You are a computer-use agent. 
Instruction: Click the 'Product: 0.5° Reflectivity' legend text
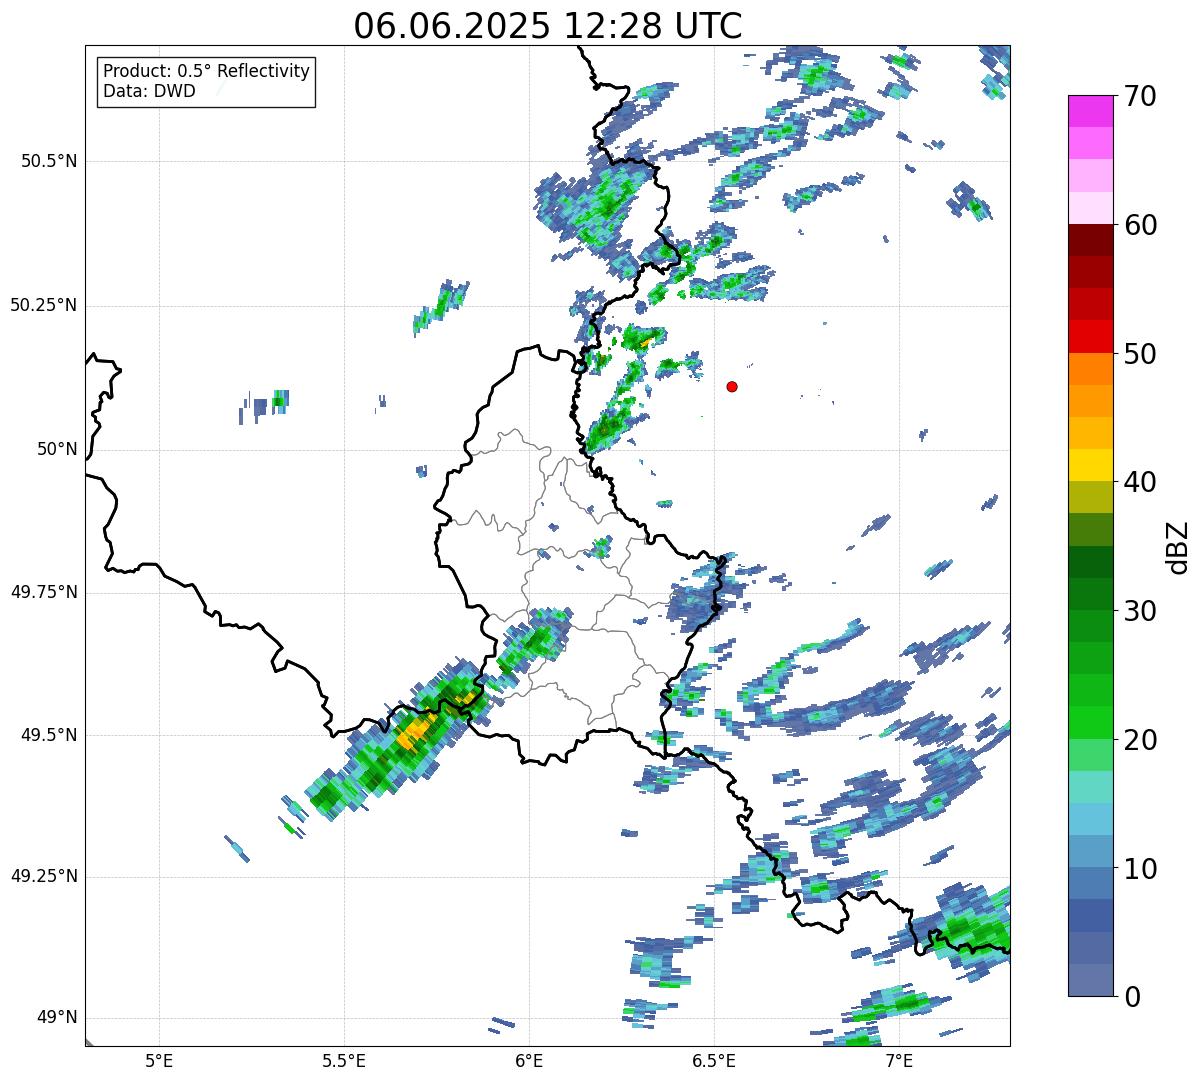207,72
